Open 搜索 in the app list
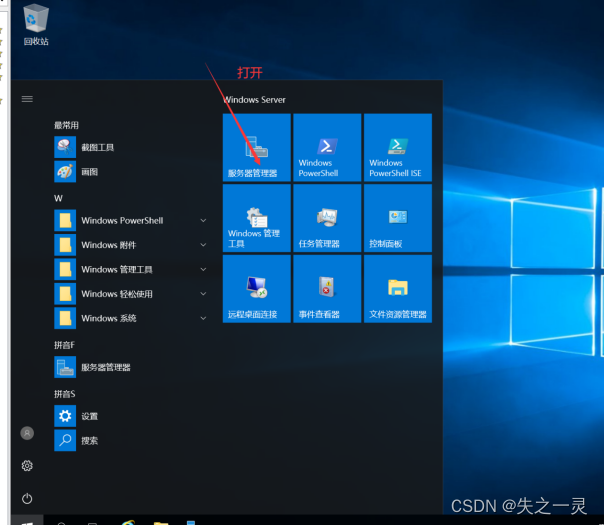 point(131,440)
